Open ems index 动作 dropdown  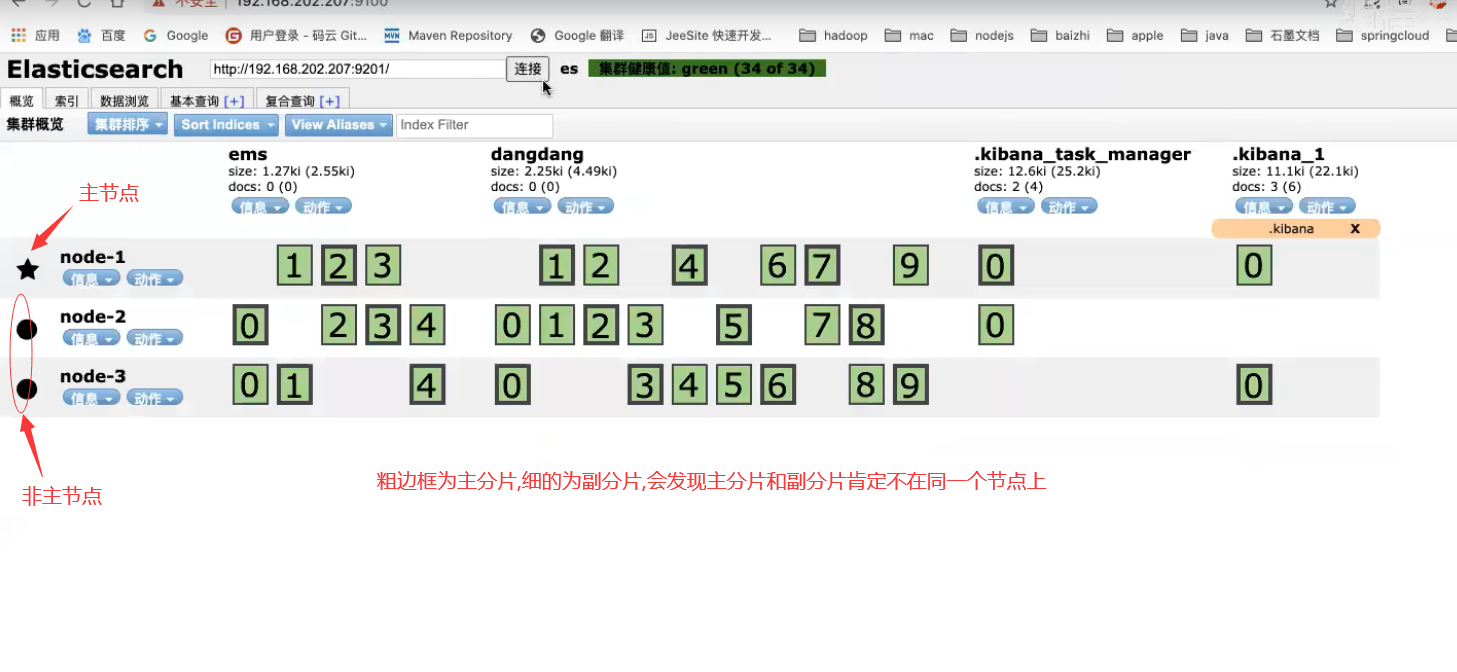pyautogui.click(x=323, y=207)
